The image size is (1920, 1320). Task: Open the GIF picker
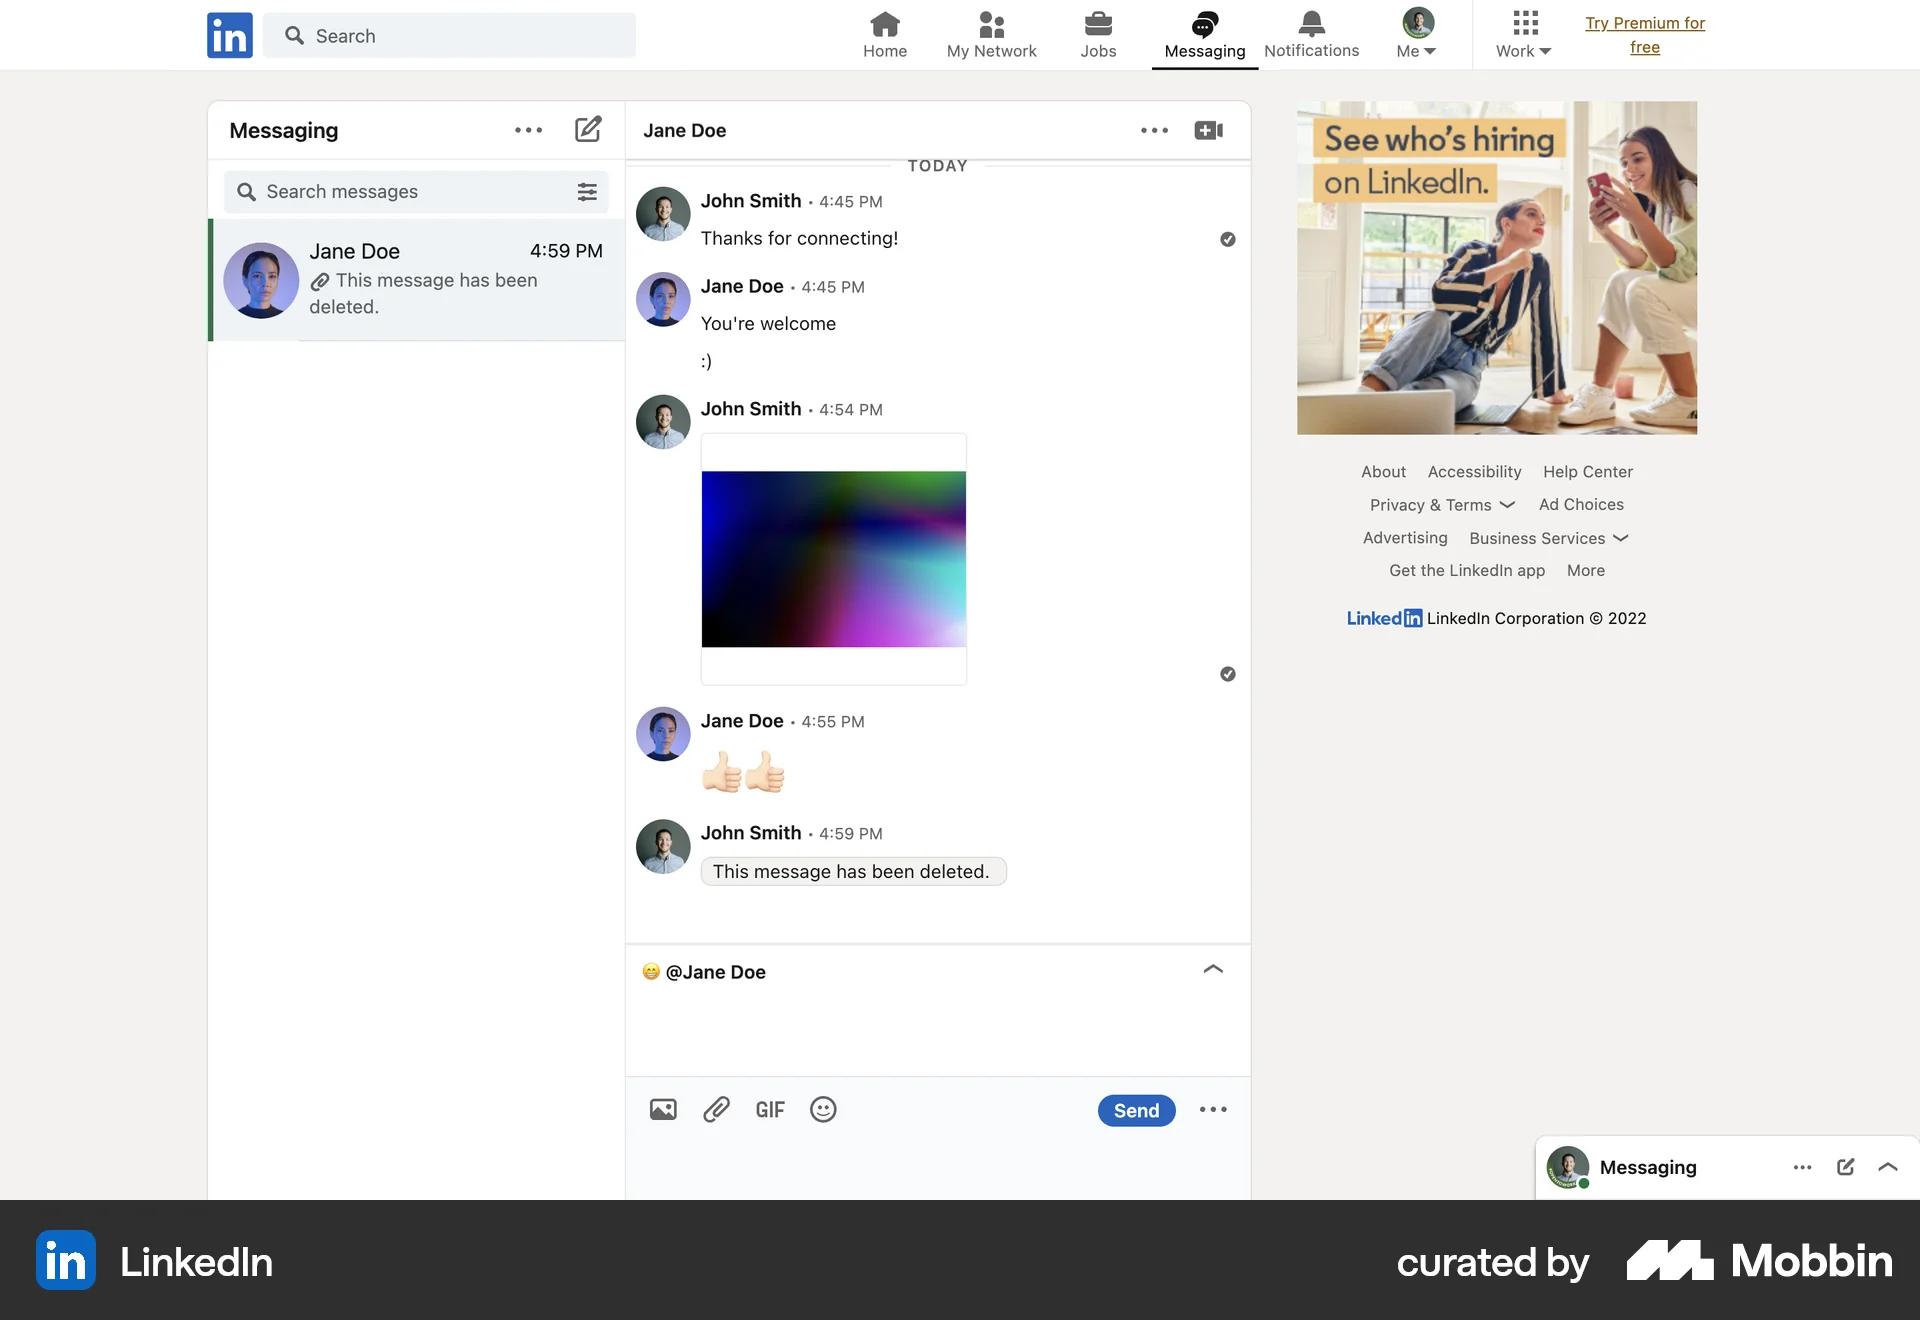coord(769,1109)
